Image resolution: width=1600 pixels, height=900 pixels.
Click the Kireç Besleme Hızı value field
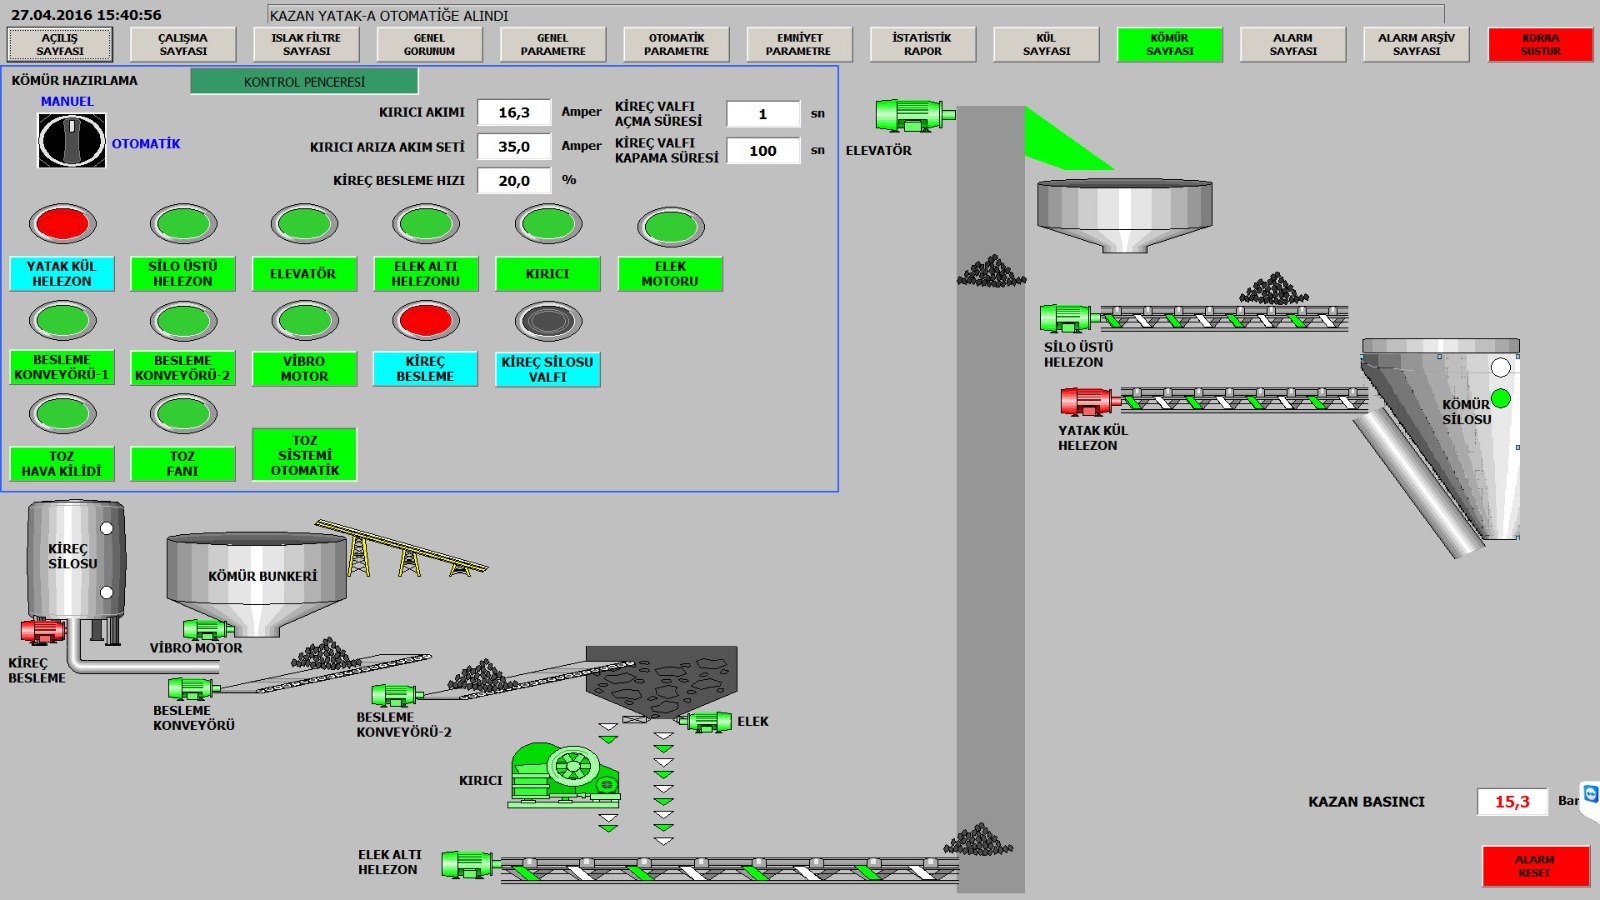click(x=514, y=181)
